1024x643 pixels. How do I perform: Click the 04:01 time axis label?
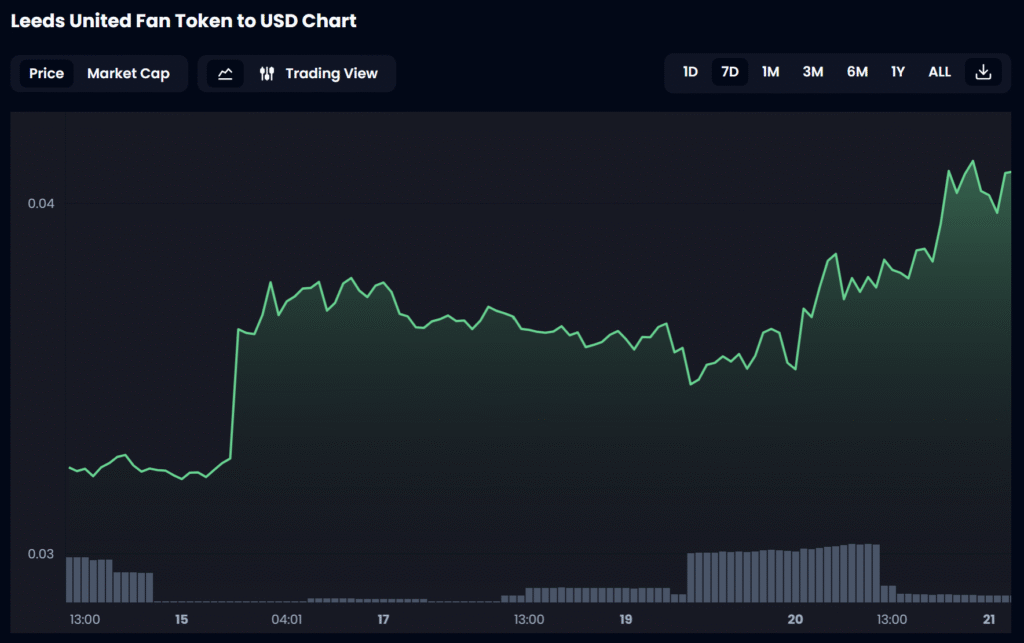(286, 619)
